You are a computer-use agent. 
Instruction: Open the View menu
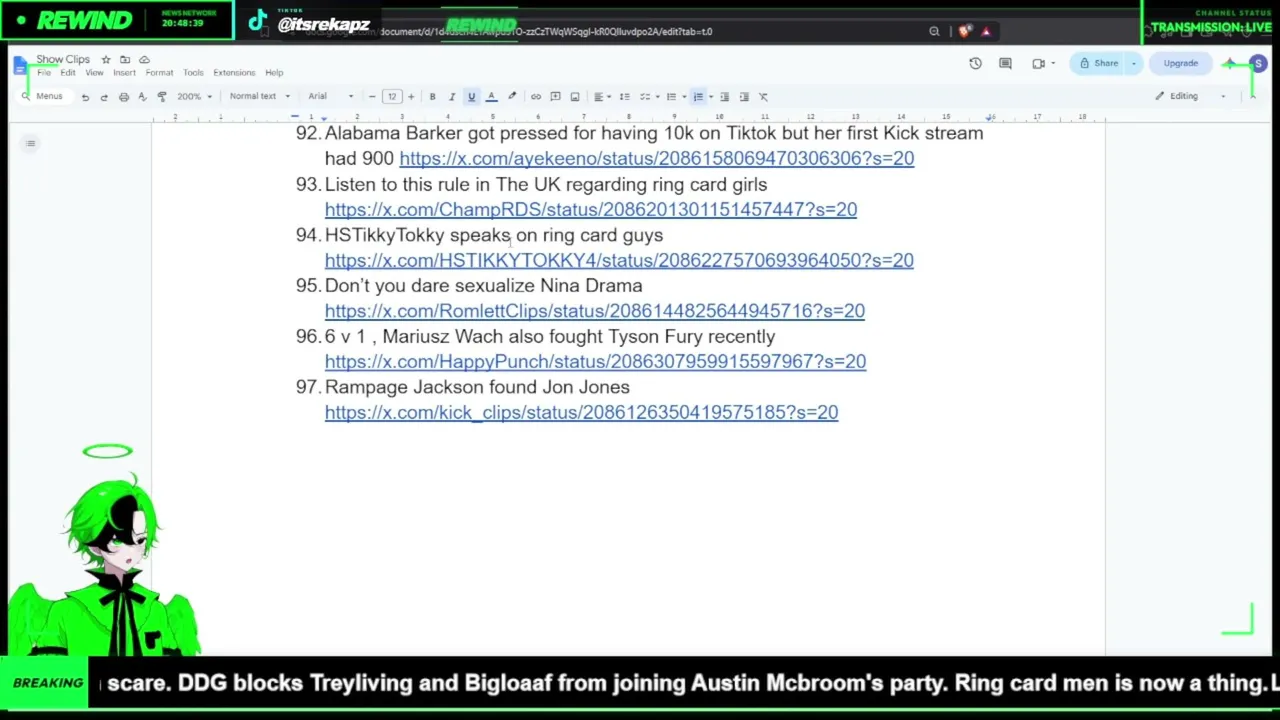click(x=94, y=73)
